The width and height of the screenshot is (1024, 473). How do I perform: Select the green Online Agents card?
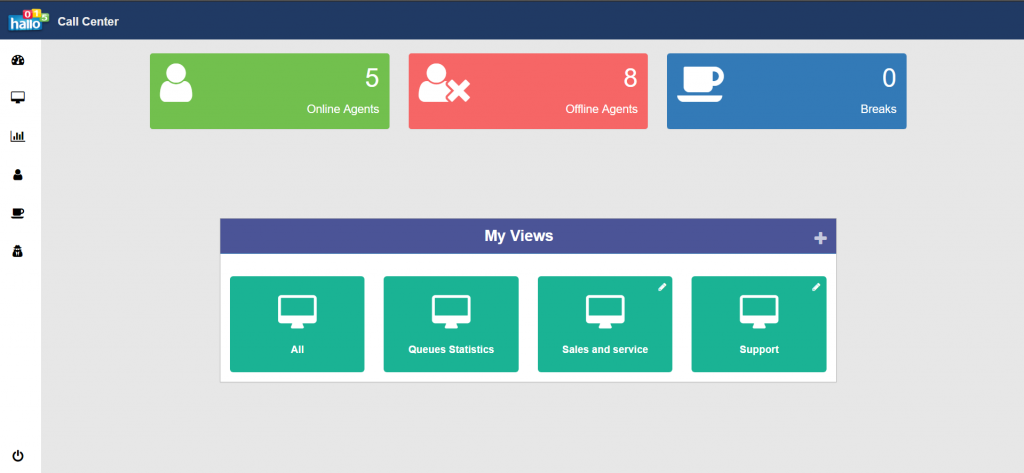pos(269,91)
